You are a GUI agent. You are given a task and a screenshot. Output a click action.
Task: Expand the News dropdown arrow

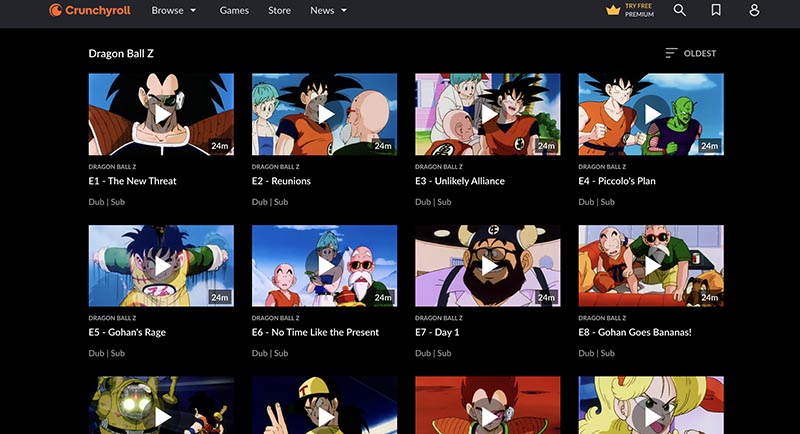point(344,11)
